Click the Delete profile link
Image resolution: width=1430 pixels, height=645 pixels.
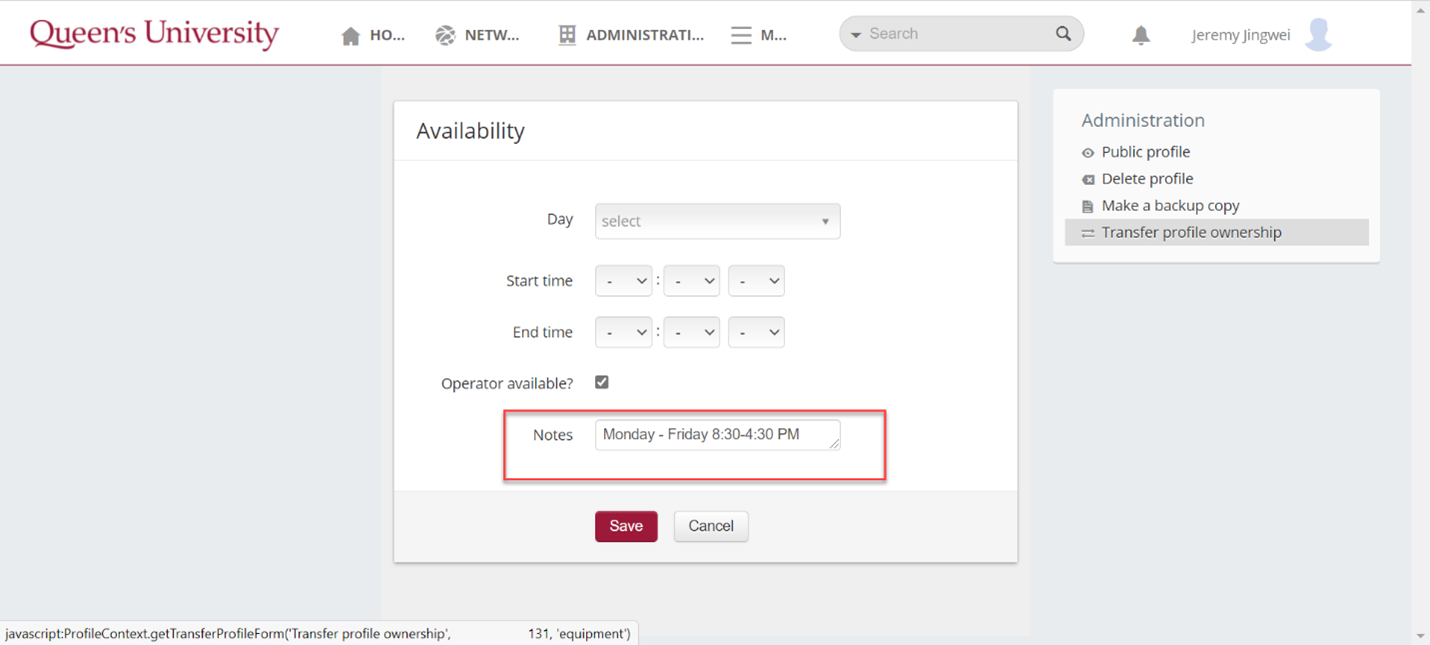click(1147, 179)
